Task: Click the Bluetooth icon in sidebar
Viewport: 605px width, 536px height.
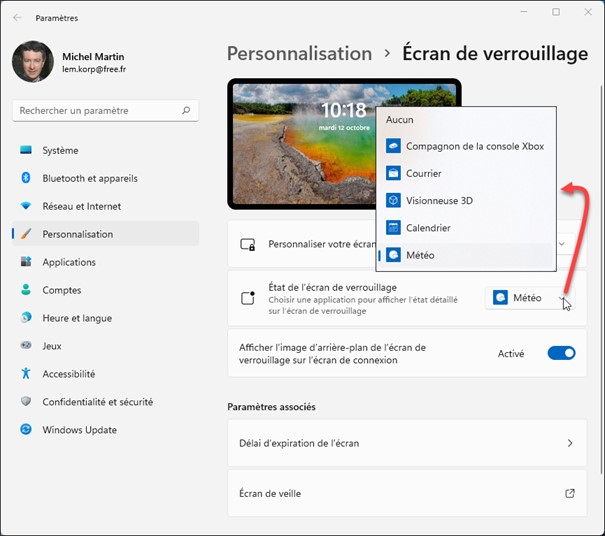Action: coord(26,178)
